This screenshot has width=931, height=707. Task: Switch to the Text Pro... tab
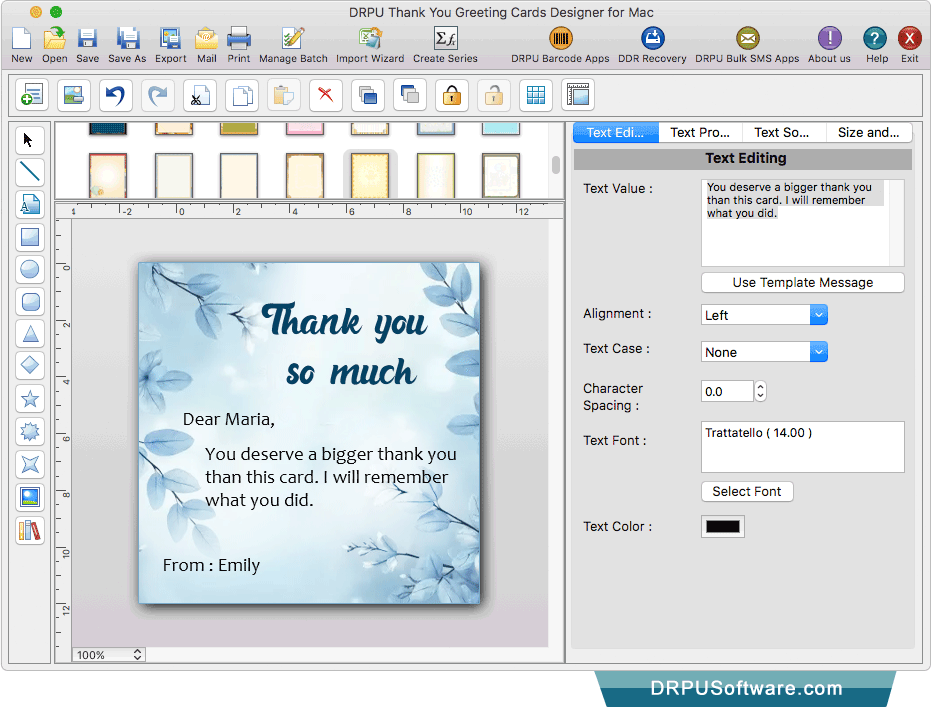700,132
